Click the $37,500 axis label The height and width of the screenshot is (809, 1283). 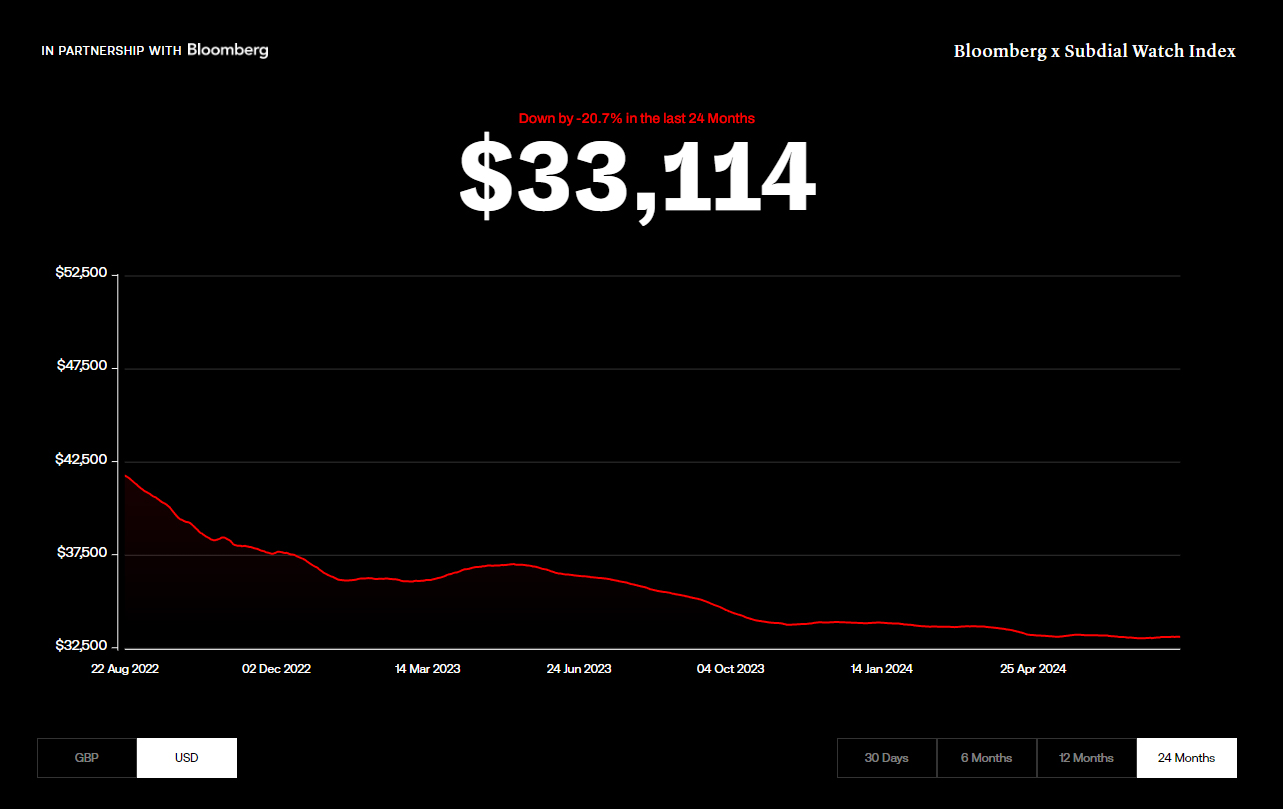pos(81,553)
